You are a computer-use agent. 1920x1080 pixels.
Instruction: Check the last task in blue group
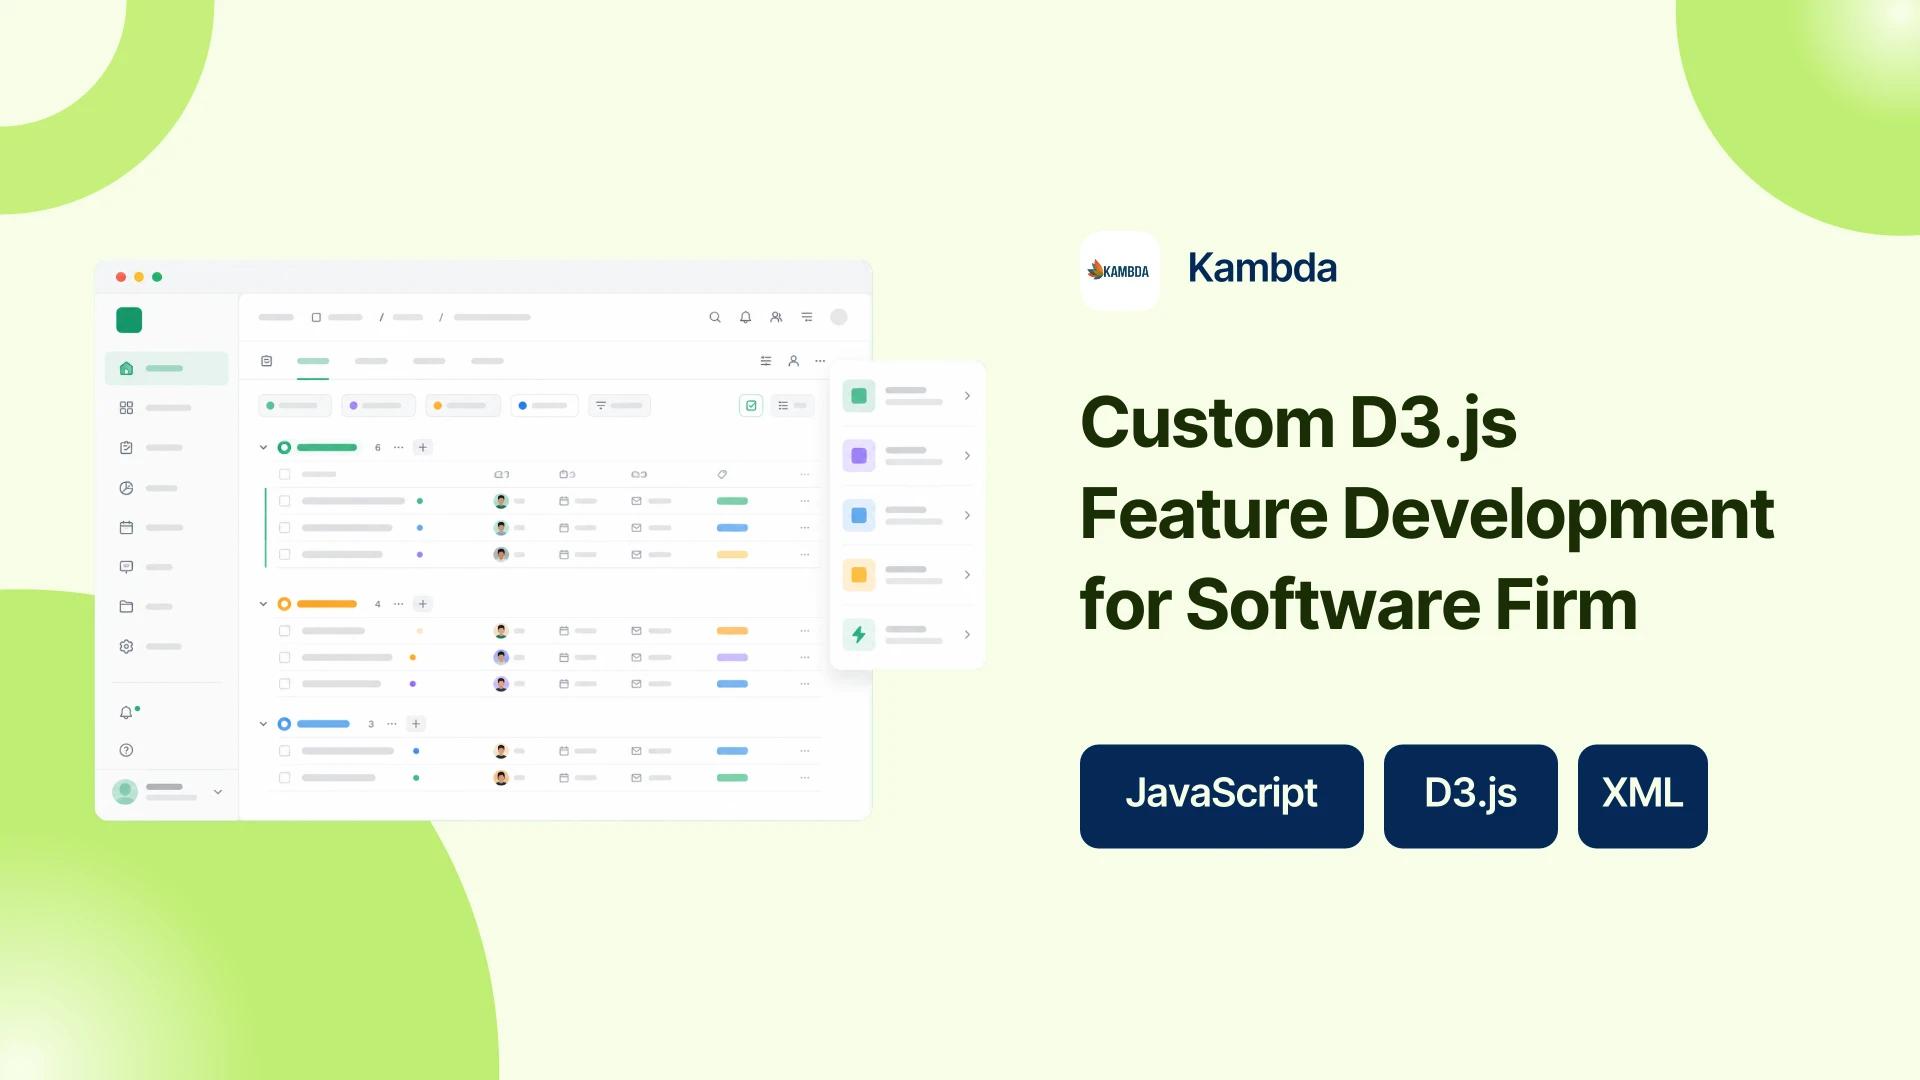285,777
